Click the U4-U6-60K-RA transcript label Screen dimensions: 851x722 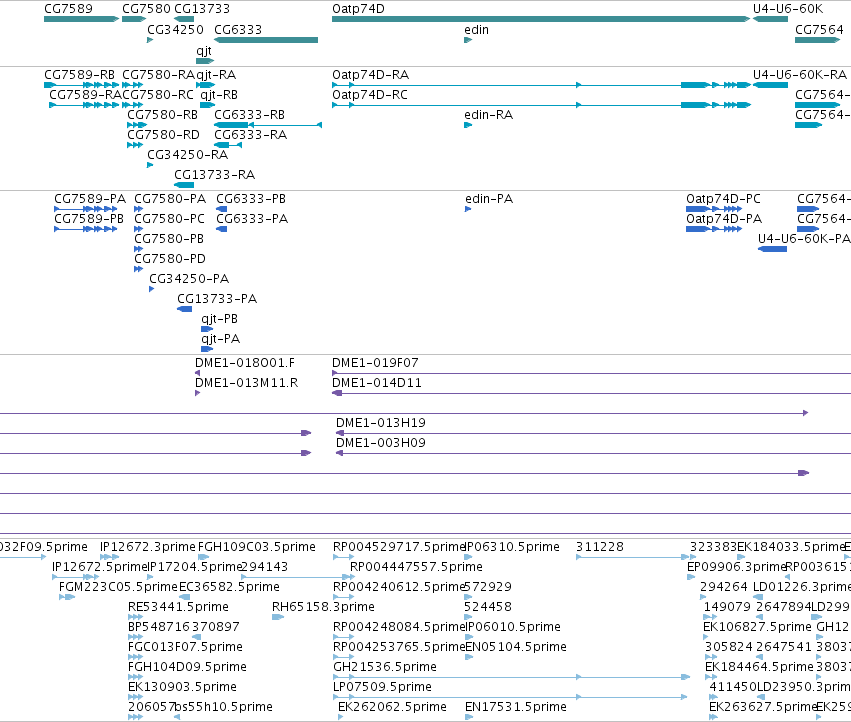pyautogui.click(x=800, y=75)
